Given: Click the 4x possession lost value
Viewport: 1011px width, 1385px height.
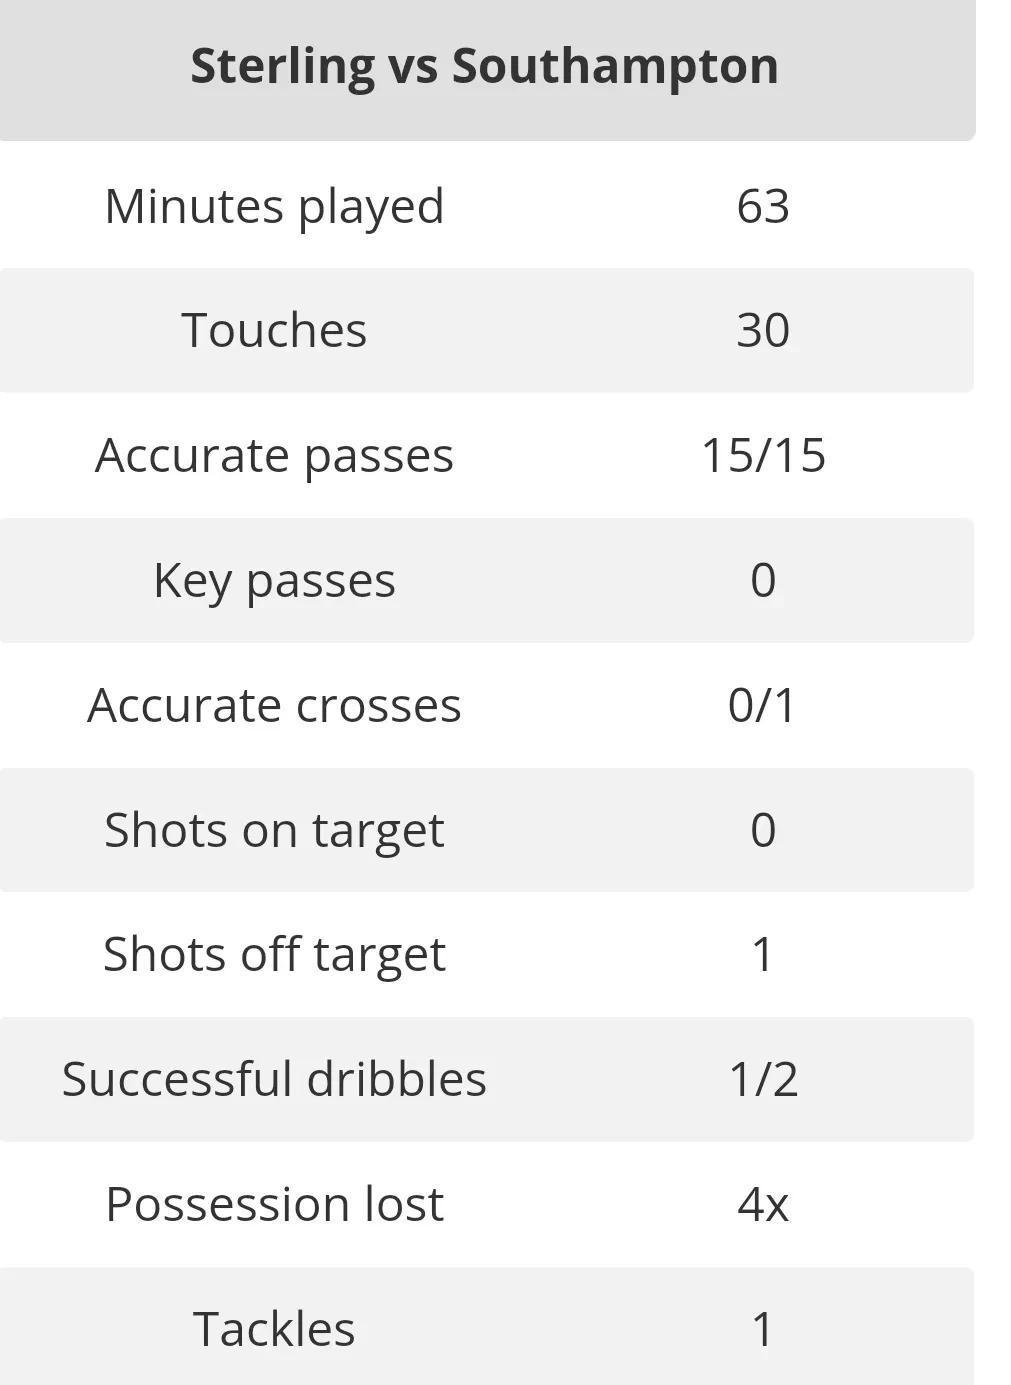Looking at the screenshot, I should (763, 1205).
